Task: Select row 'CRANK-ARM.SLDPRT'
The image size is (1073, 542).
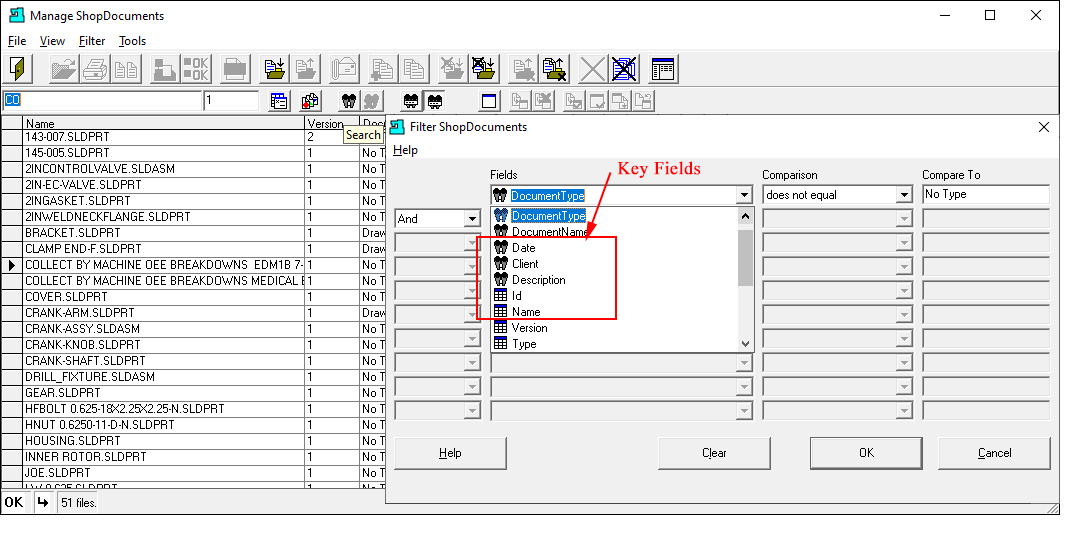Action: tap(164, 313)
